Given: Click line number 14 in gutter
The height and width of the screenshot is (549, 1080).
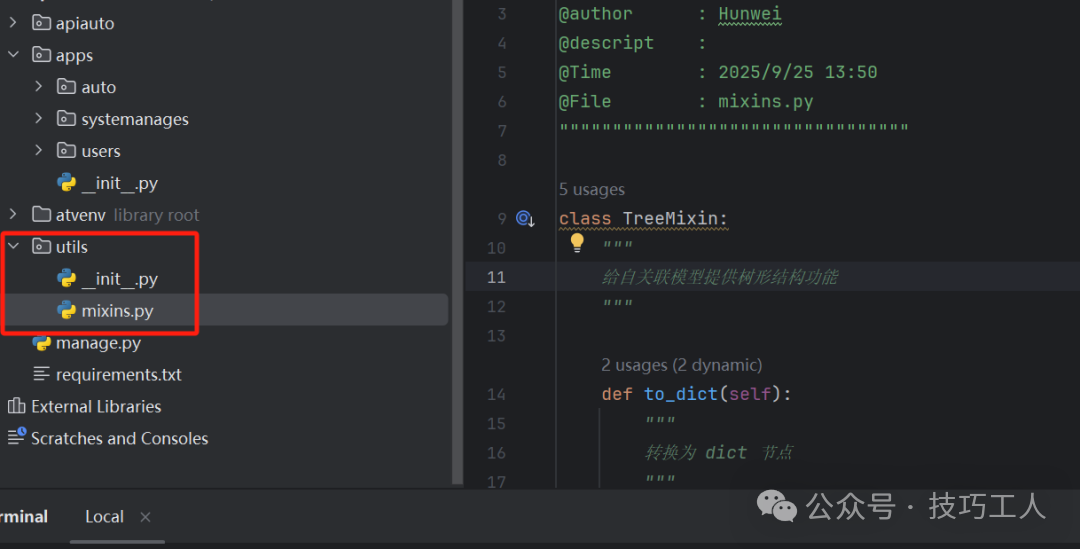Looking at the screenshot, I should click(496, 394).
